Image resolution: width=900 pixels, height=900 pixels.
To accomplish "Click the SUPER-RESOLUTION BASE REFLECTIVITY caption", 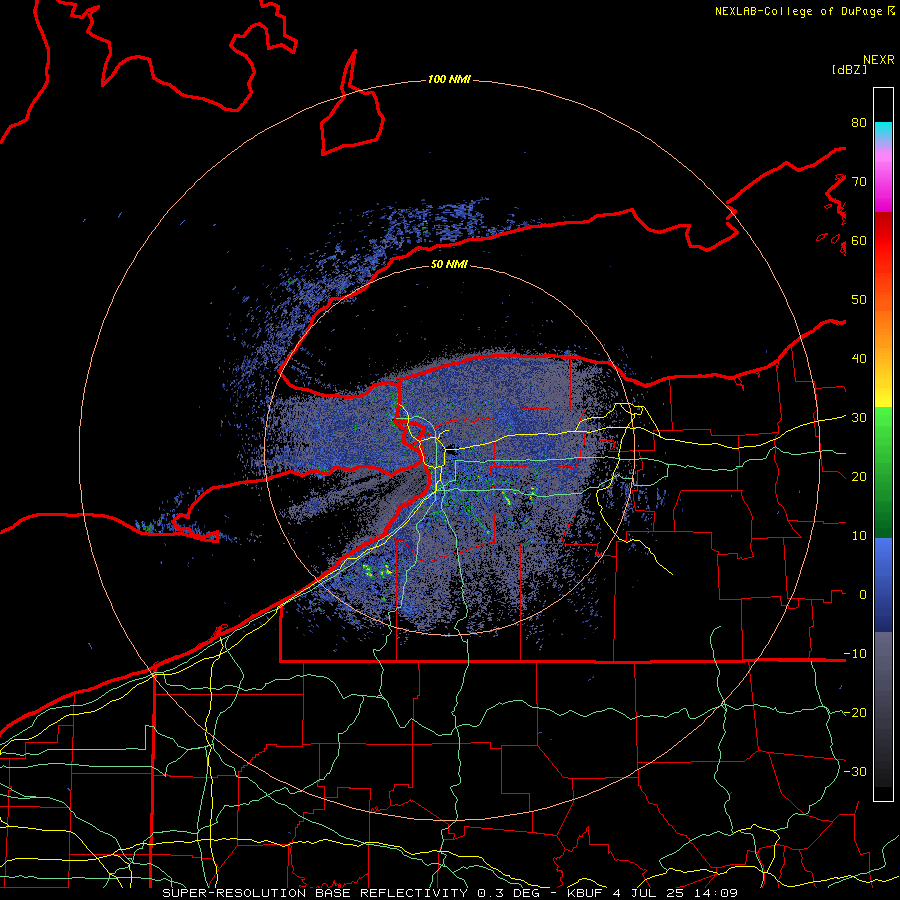I will [315, 893].
